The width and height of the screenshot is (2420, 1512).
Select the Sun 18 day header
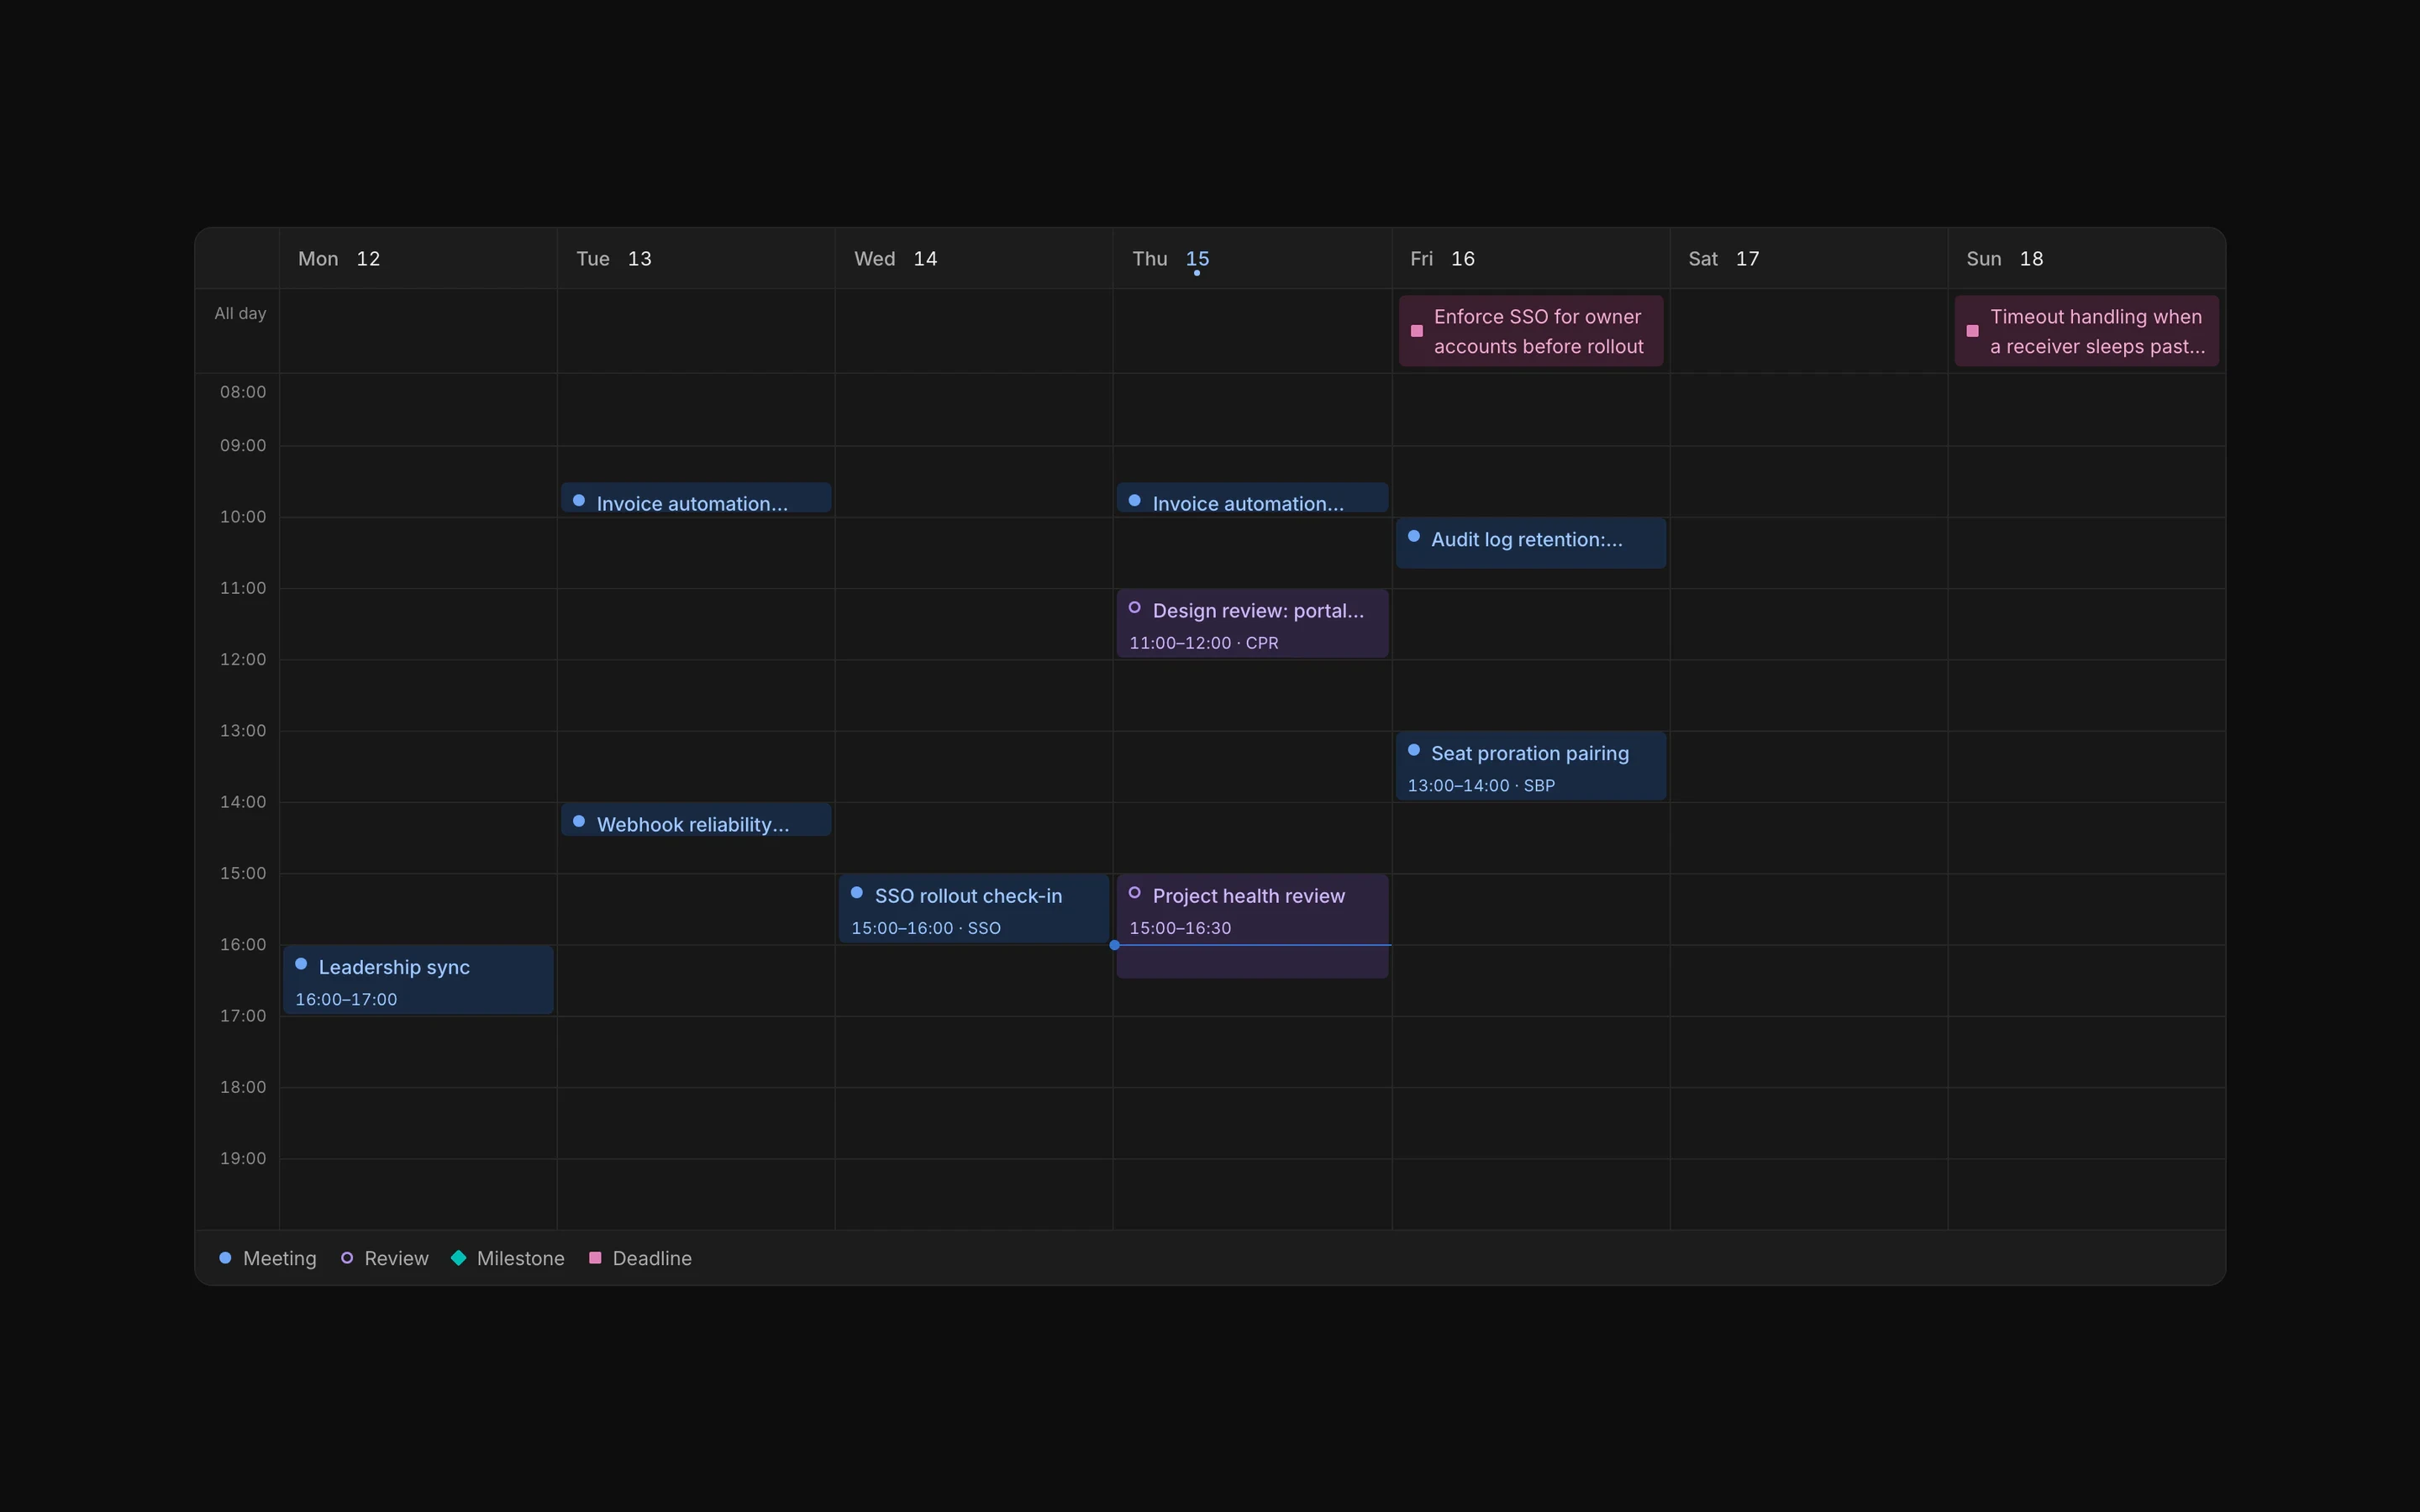(2087, 259)
